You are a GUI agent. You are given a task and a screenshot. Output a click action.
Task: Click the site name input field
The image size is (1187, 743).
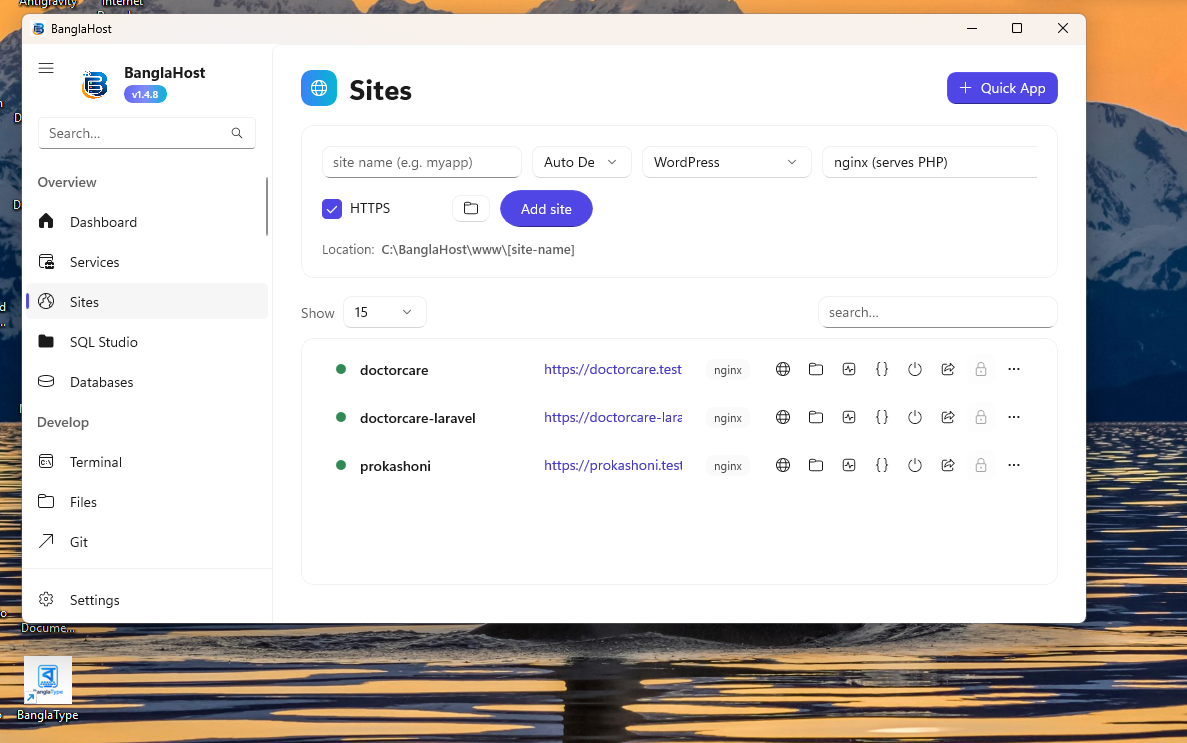(x=422, y=162)
